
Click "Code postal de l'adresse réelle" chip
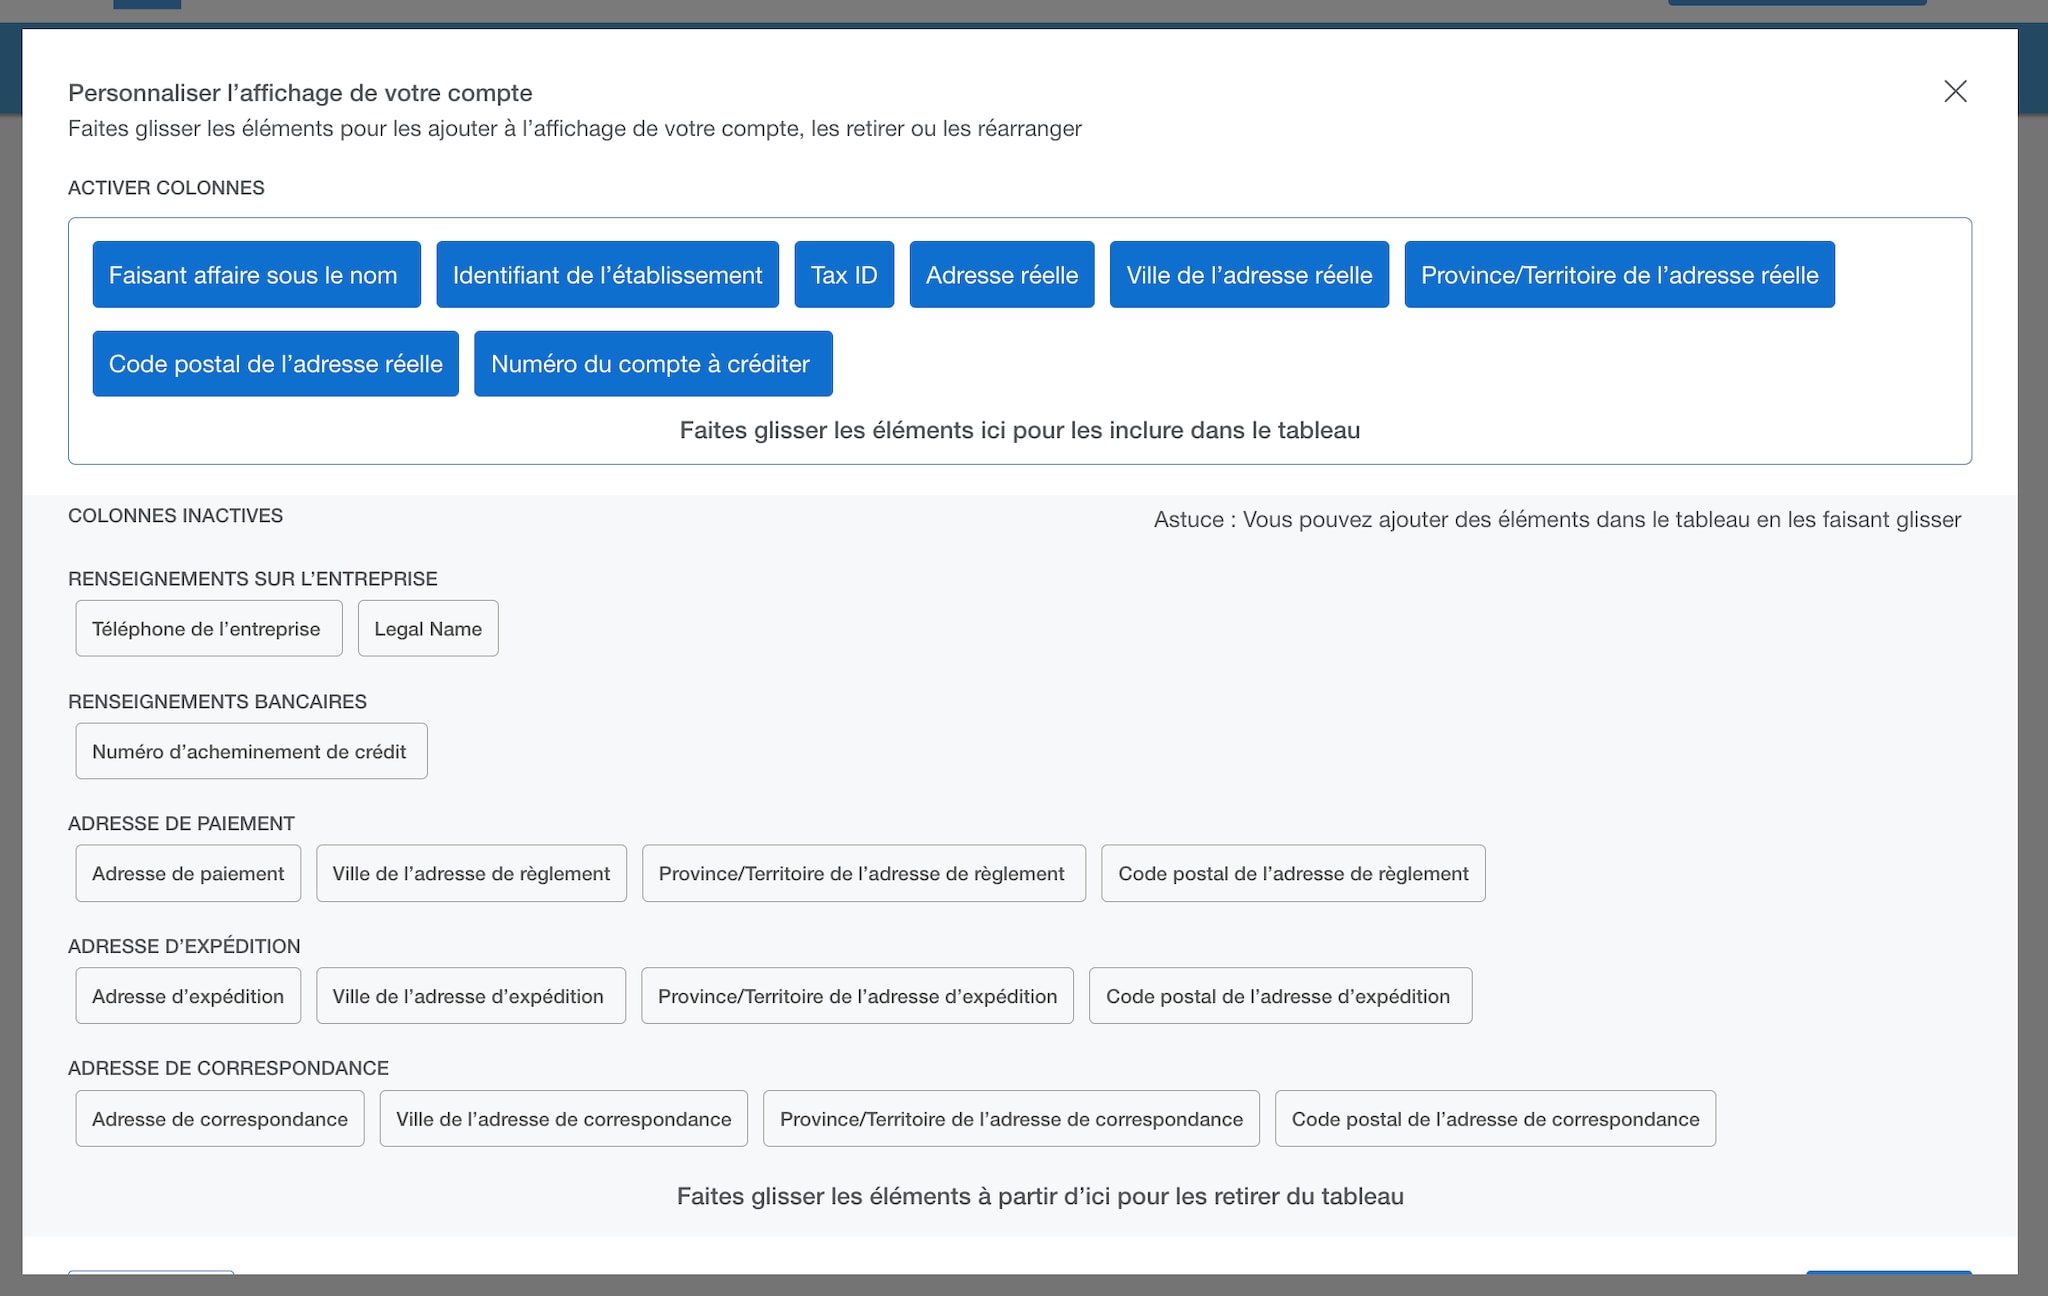point(274,363)
